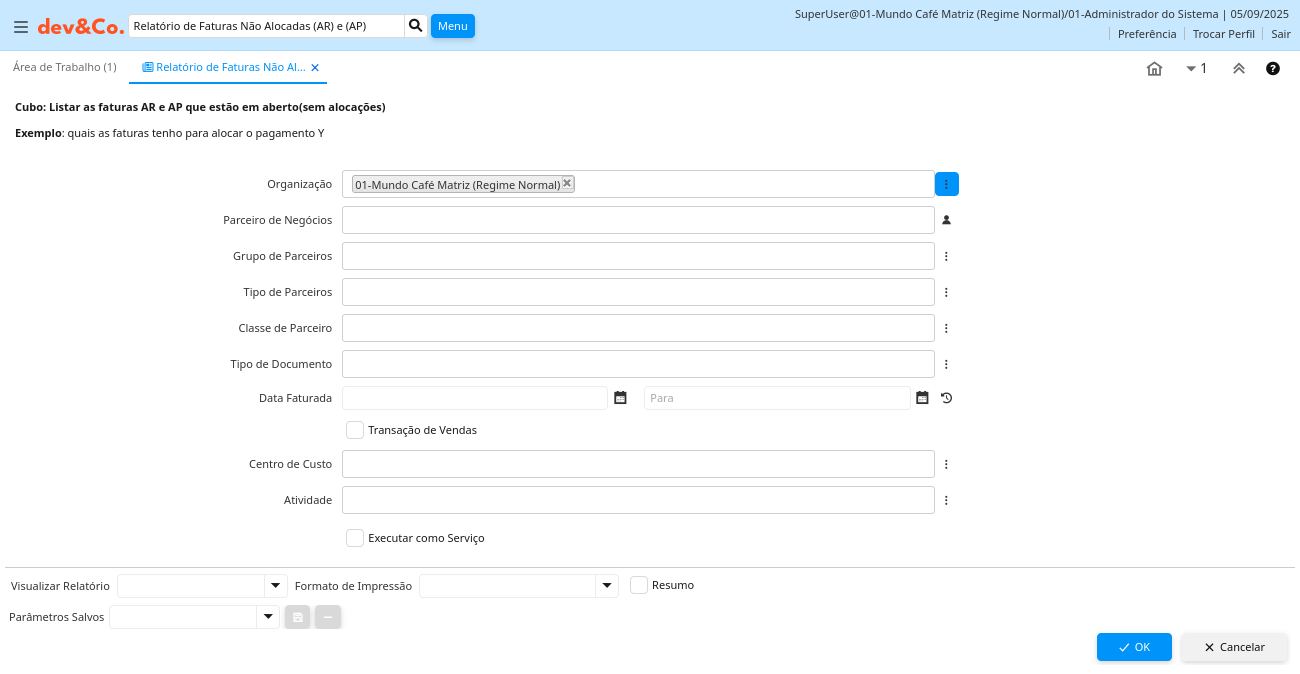Click the search magnifier icon

pyautogui.click(x=416, y=26)
